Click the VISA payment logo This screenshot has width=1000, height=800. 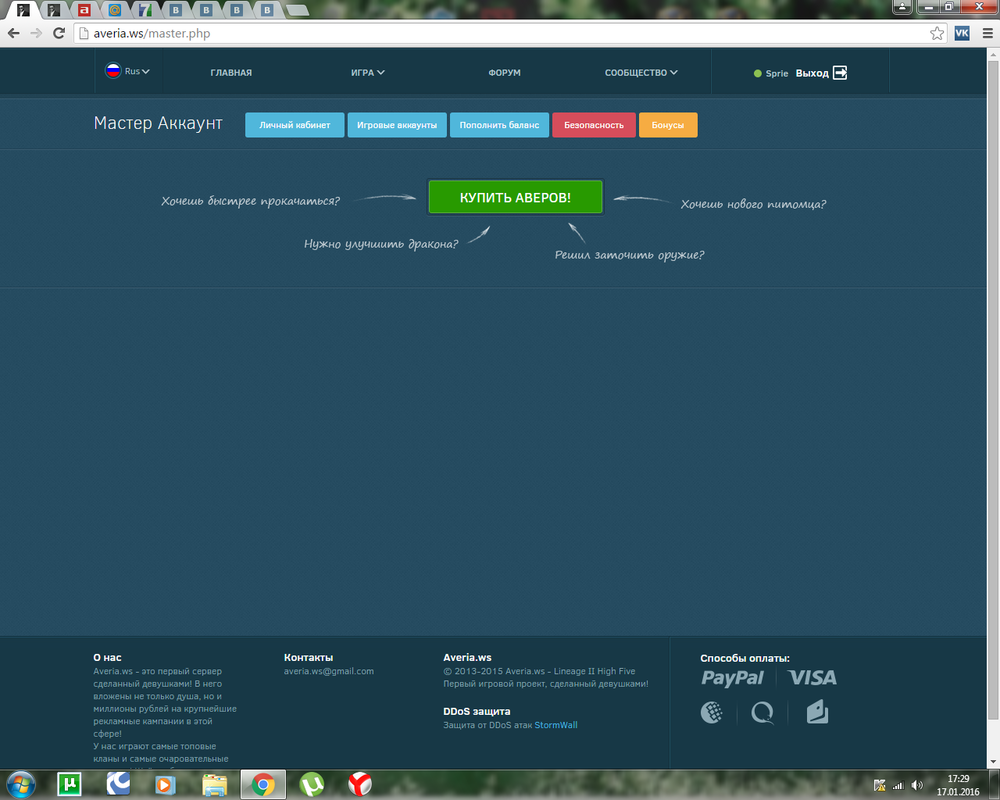click(812, 678)
